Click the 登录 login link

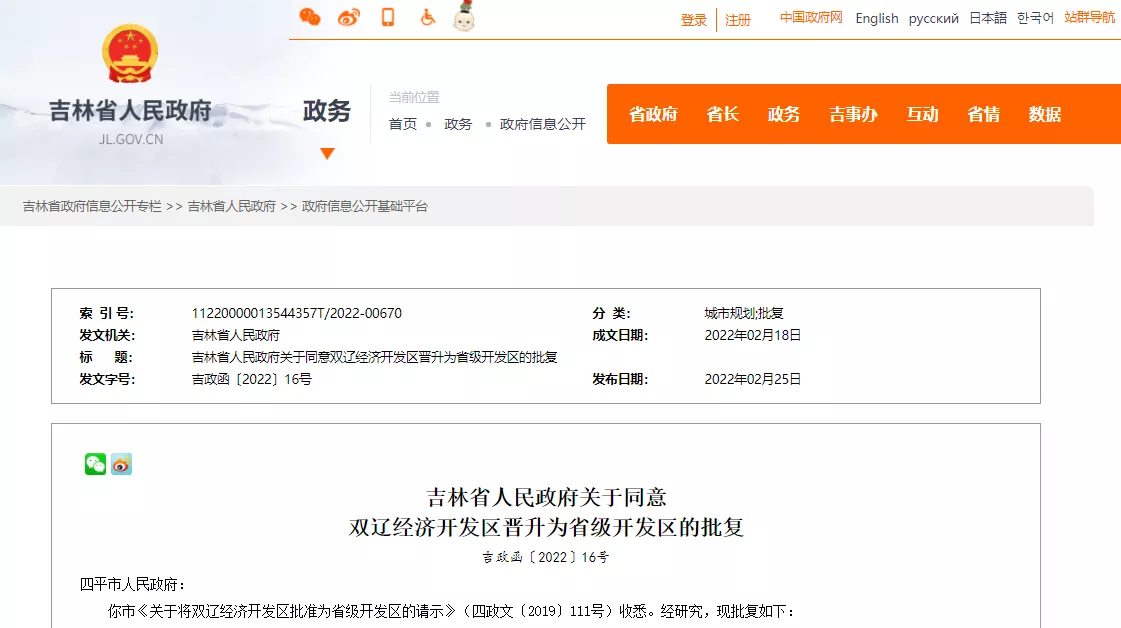(x=694, y=20)
